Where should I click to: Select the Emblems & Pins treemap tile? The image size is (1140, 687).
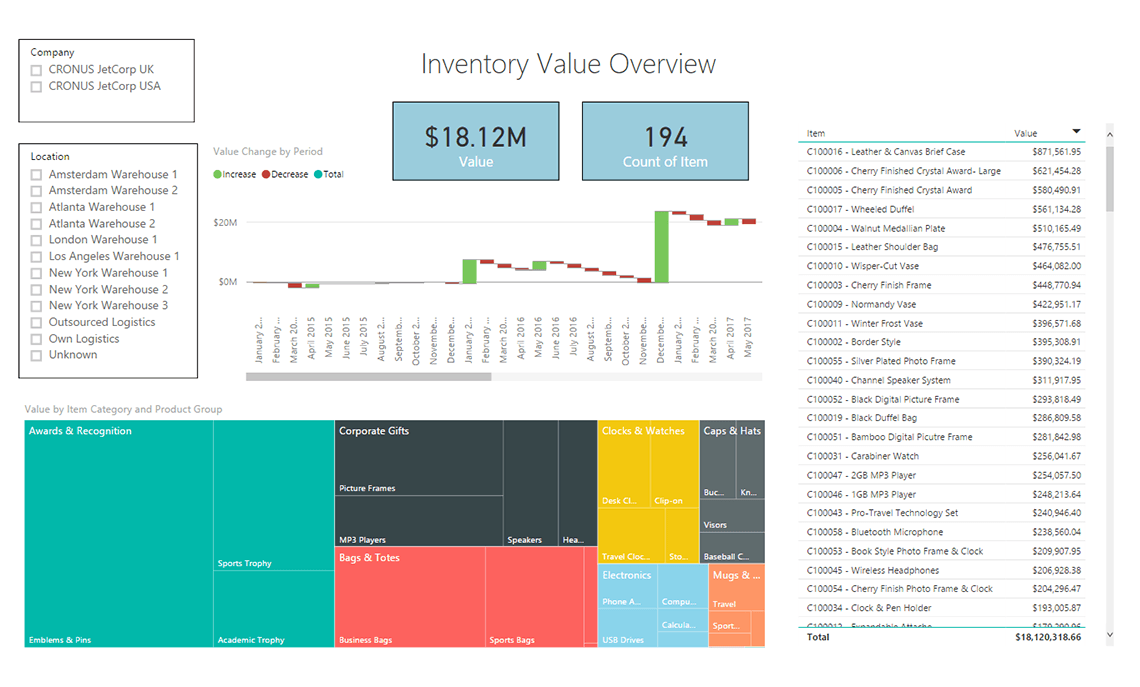click(x=119, y=534)
